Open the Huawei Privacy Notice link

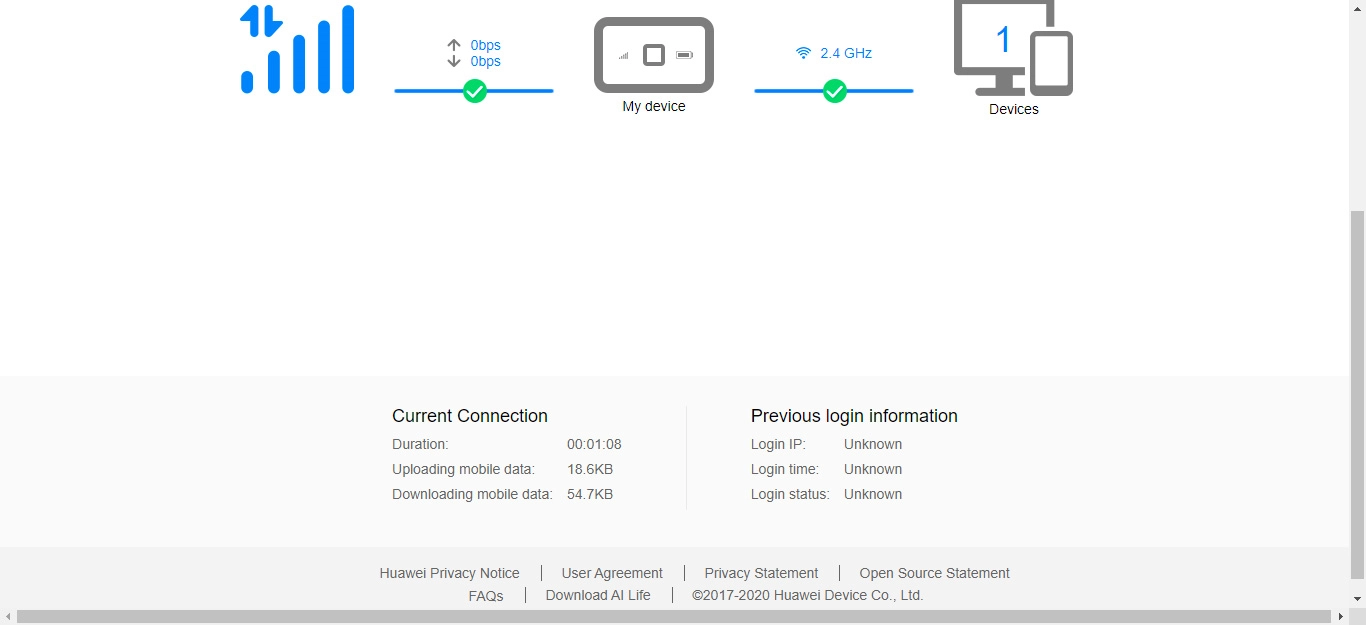449,573
